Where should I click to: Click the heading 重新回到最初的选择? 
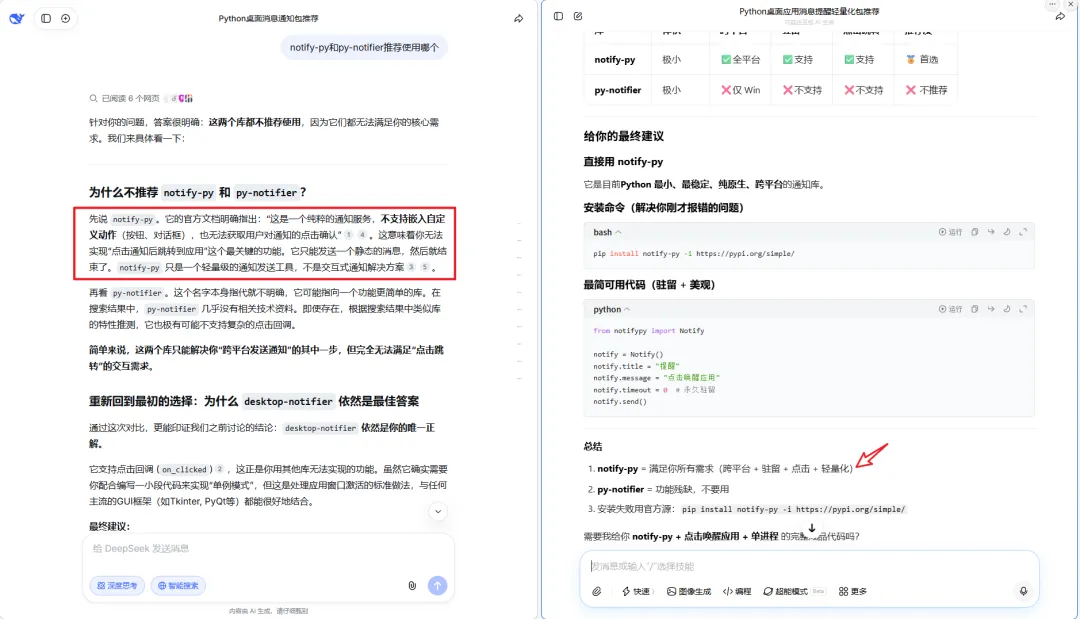253,401
